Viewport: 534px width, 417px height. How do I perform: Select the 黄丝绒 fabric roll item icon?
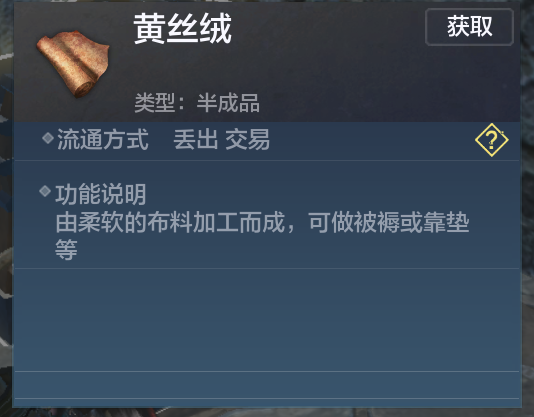click(x=74, y=64)
